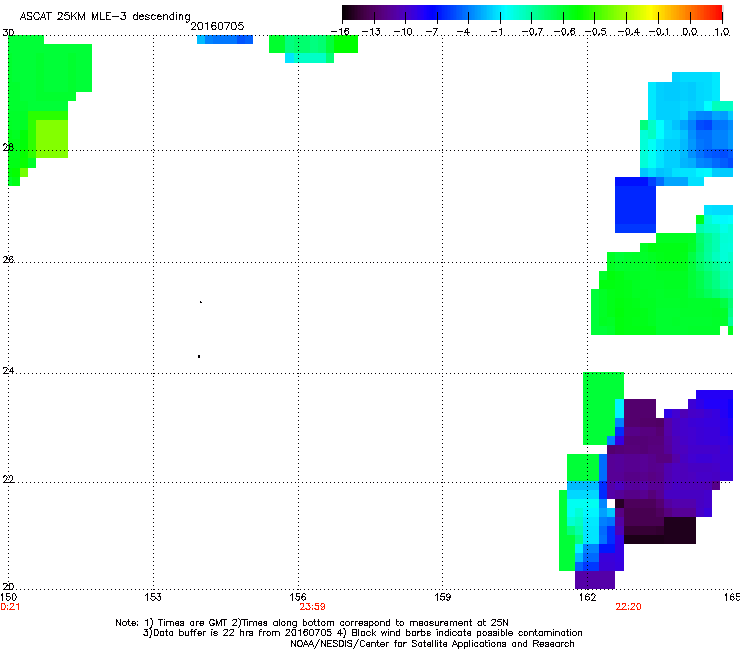Screen dimensions: 740x650
Task: Click the solid blue square patch near 27N 163E
Action: pyautogui.click(x=635, y=205)
